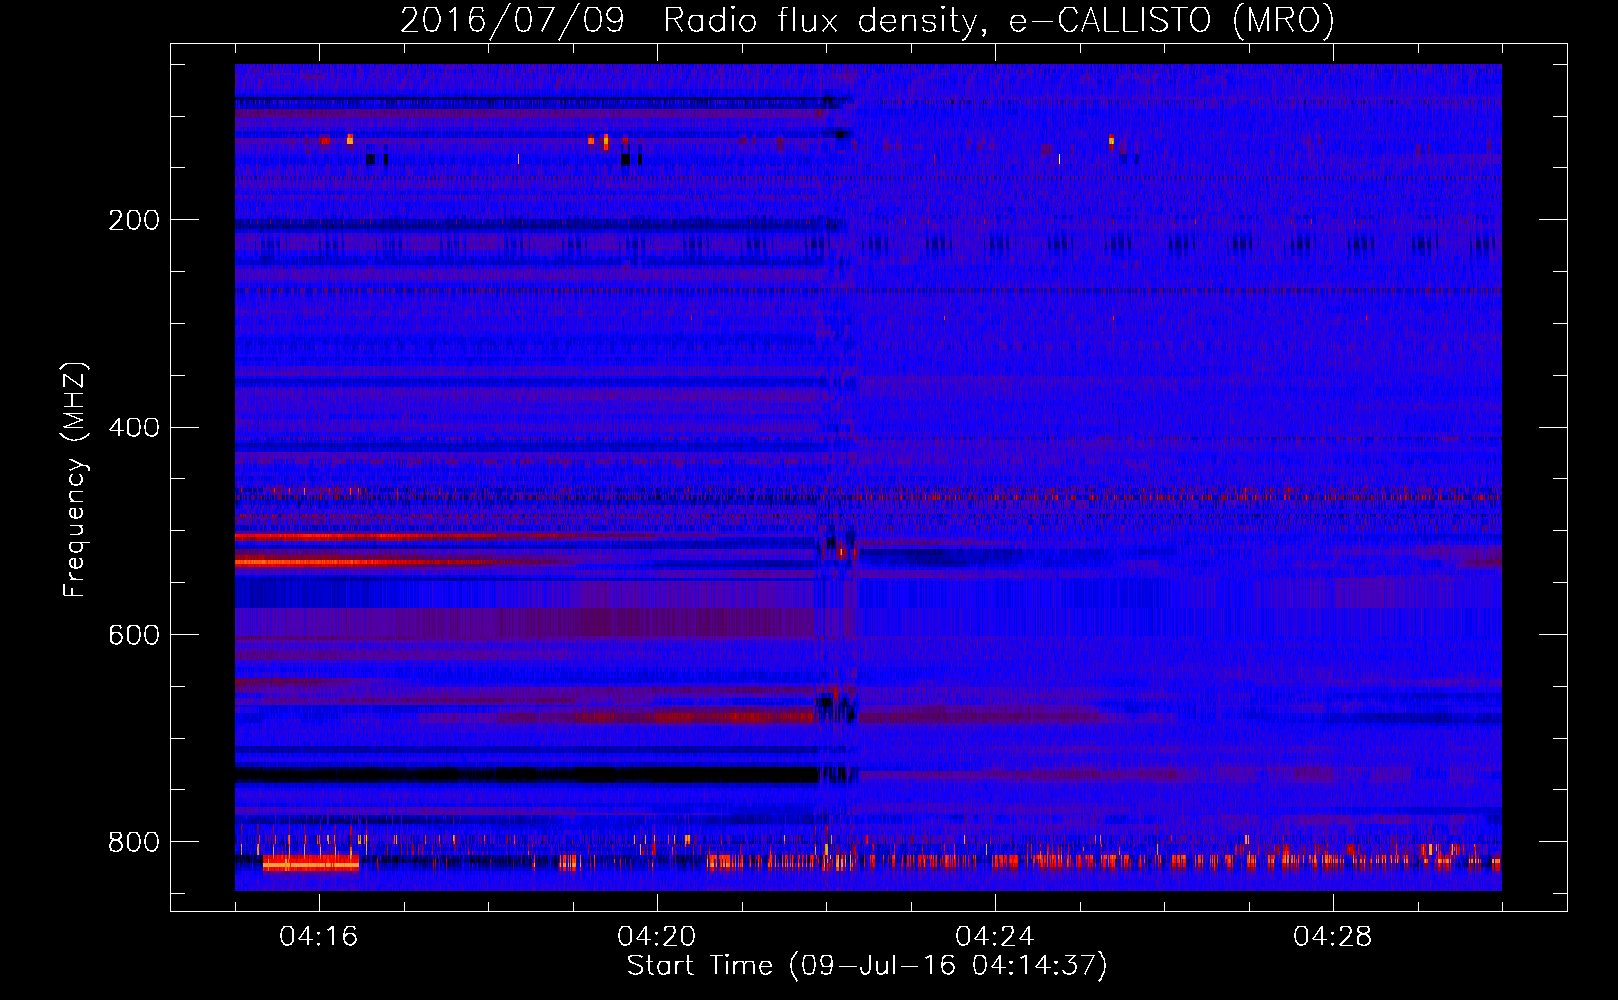1618x1000 pixels.
Task: Click the '04:24' time axis label
Action: [995, 936]
